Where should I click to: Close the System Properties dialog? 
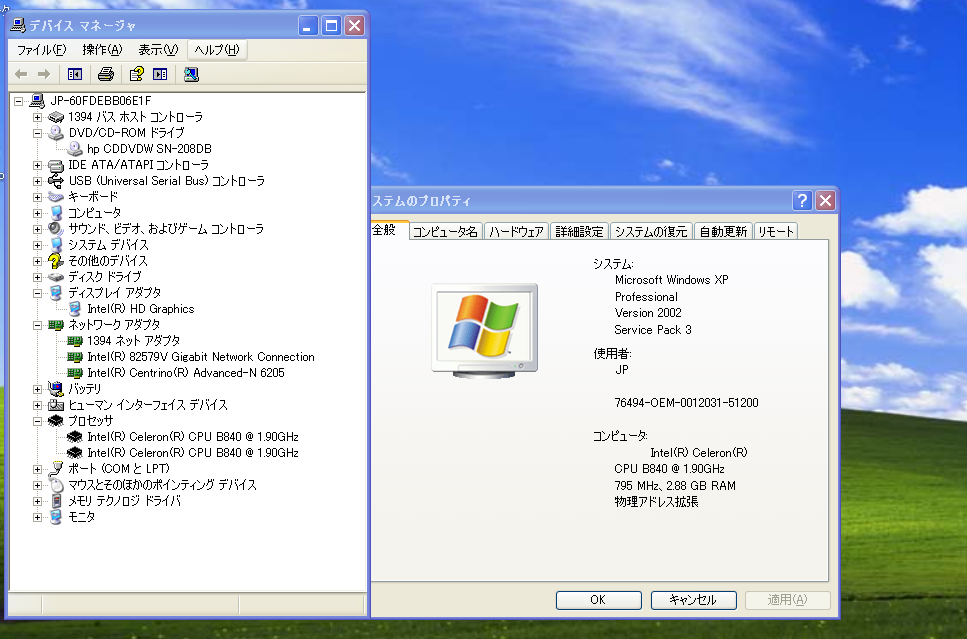pyautogui.click(x=825, y=200)
